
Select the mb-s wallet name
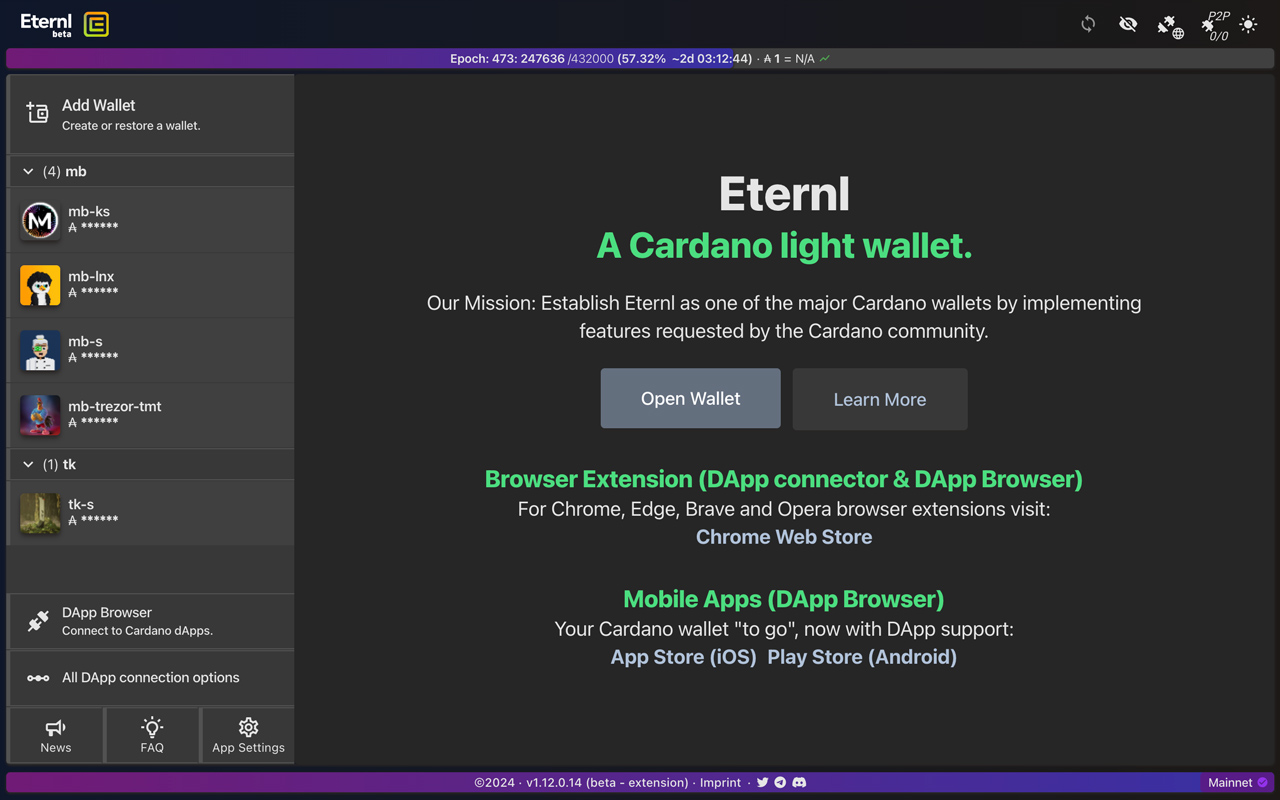[x=85, y=341]
